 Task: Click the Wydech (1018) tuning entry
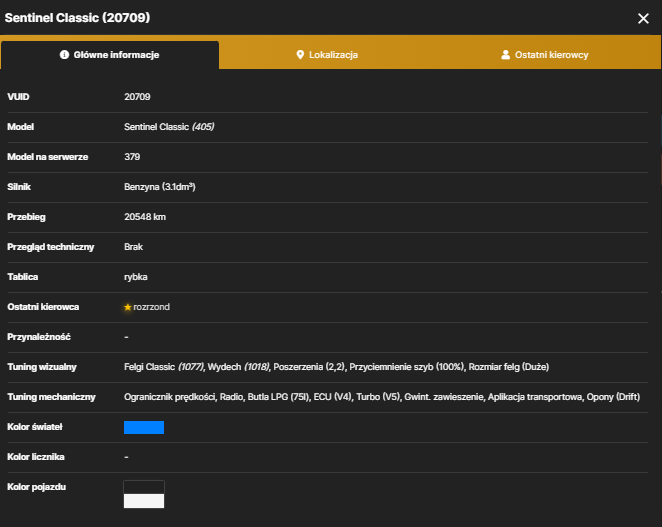click(238, 367)
